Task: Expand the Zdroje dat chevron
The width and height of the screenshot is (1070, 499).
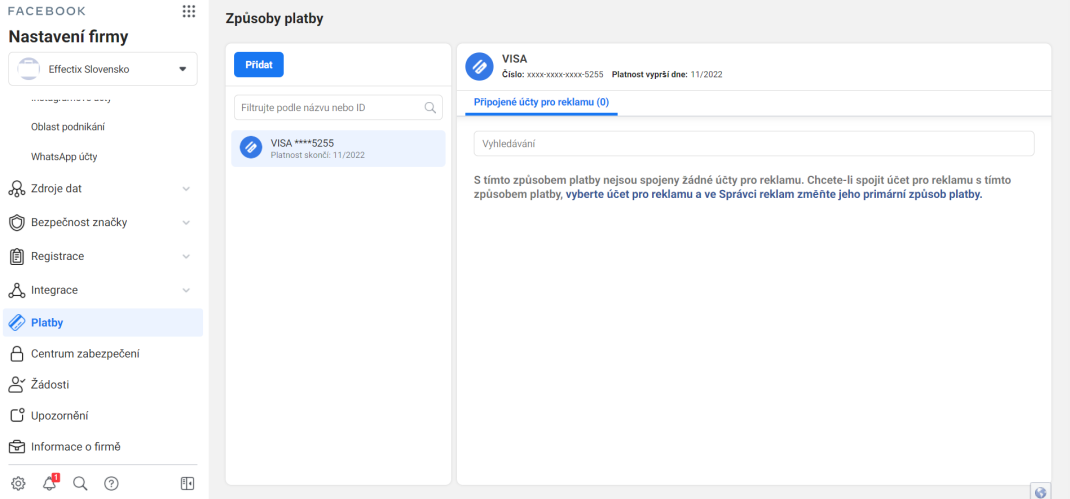Action: click(x=186, y=189)
